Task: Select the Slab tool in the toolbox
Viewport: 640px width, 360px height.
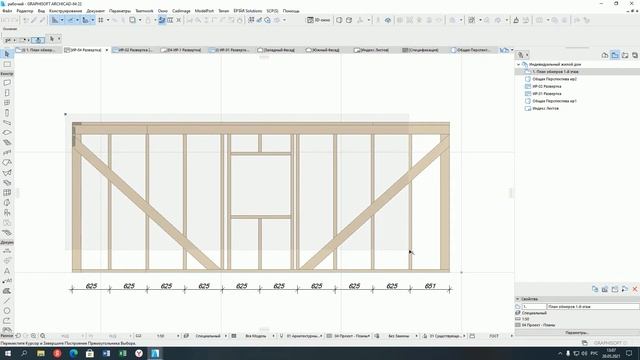Action: coord(7,133)
